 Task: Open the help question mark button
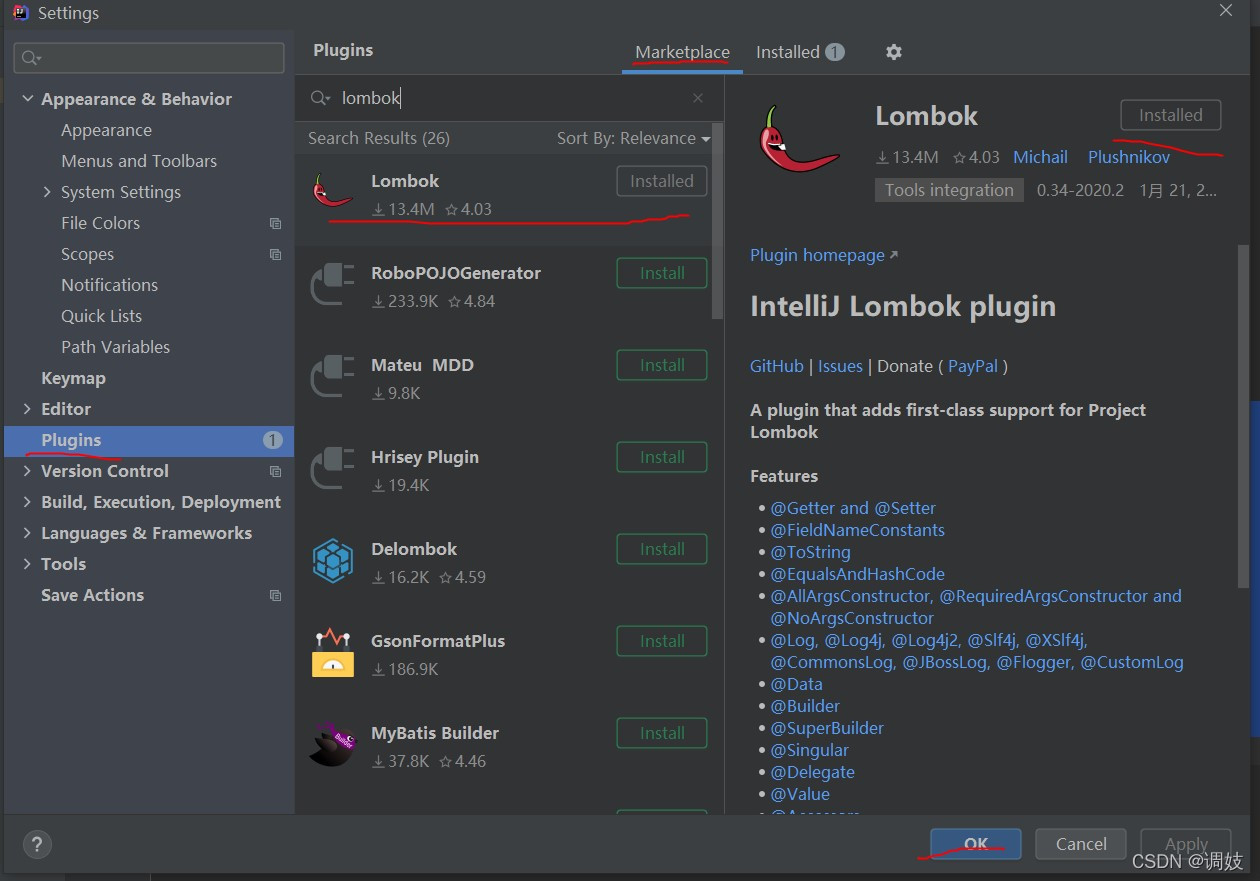(36, 844)
